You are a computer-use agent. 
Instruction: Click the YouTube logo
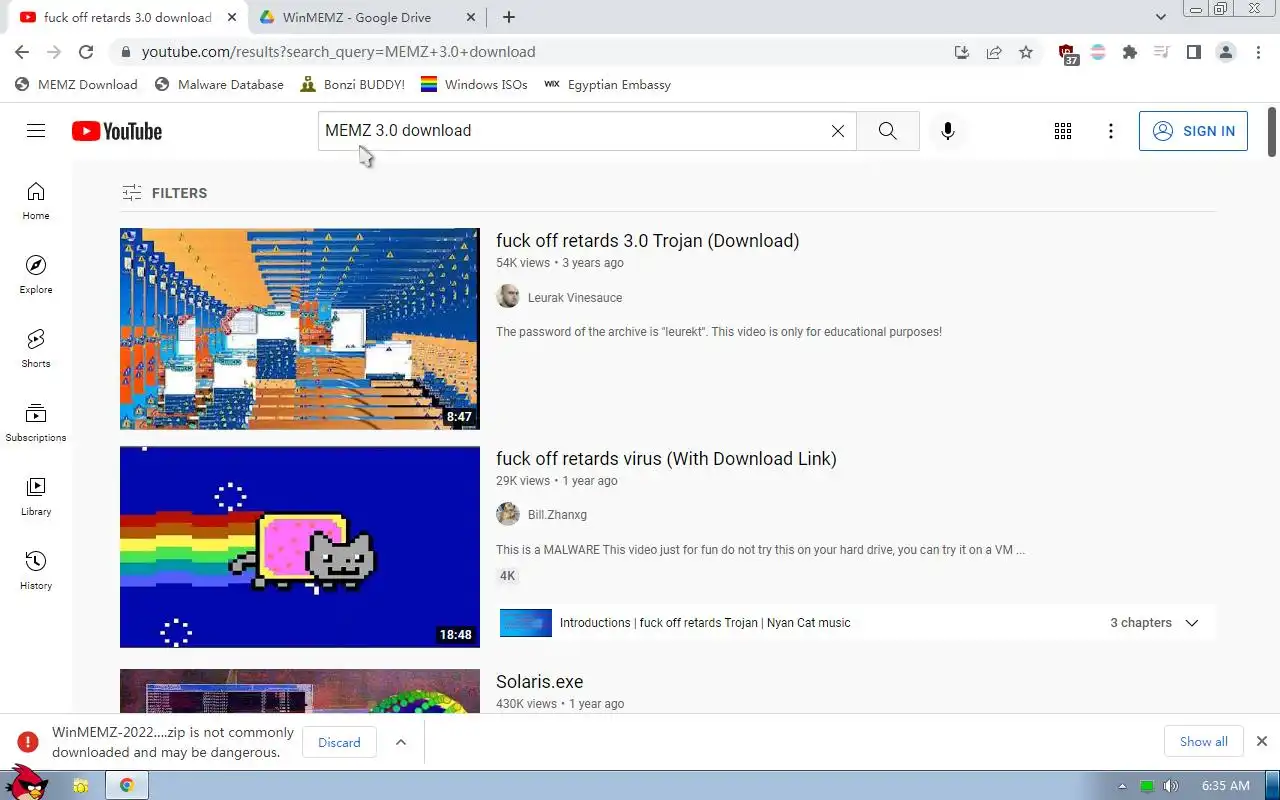[117, 131]
